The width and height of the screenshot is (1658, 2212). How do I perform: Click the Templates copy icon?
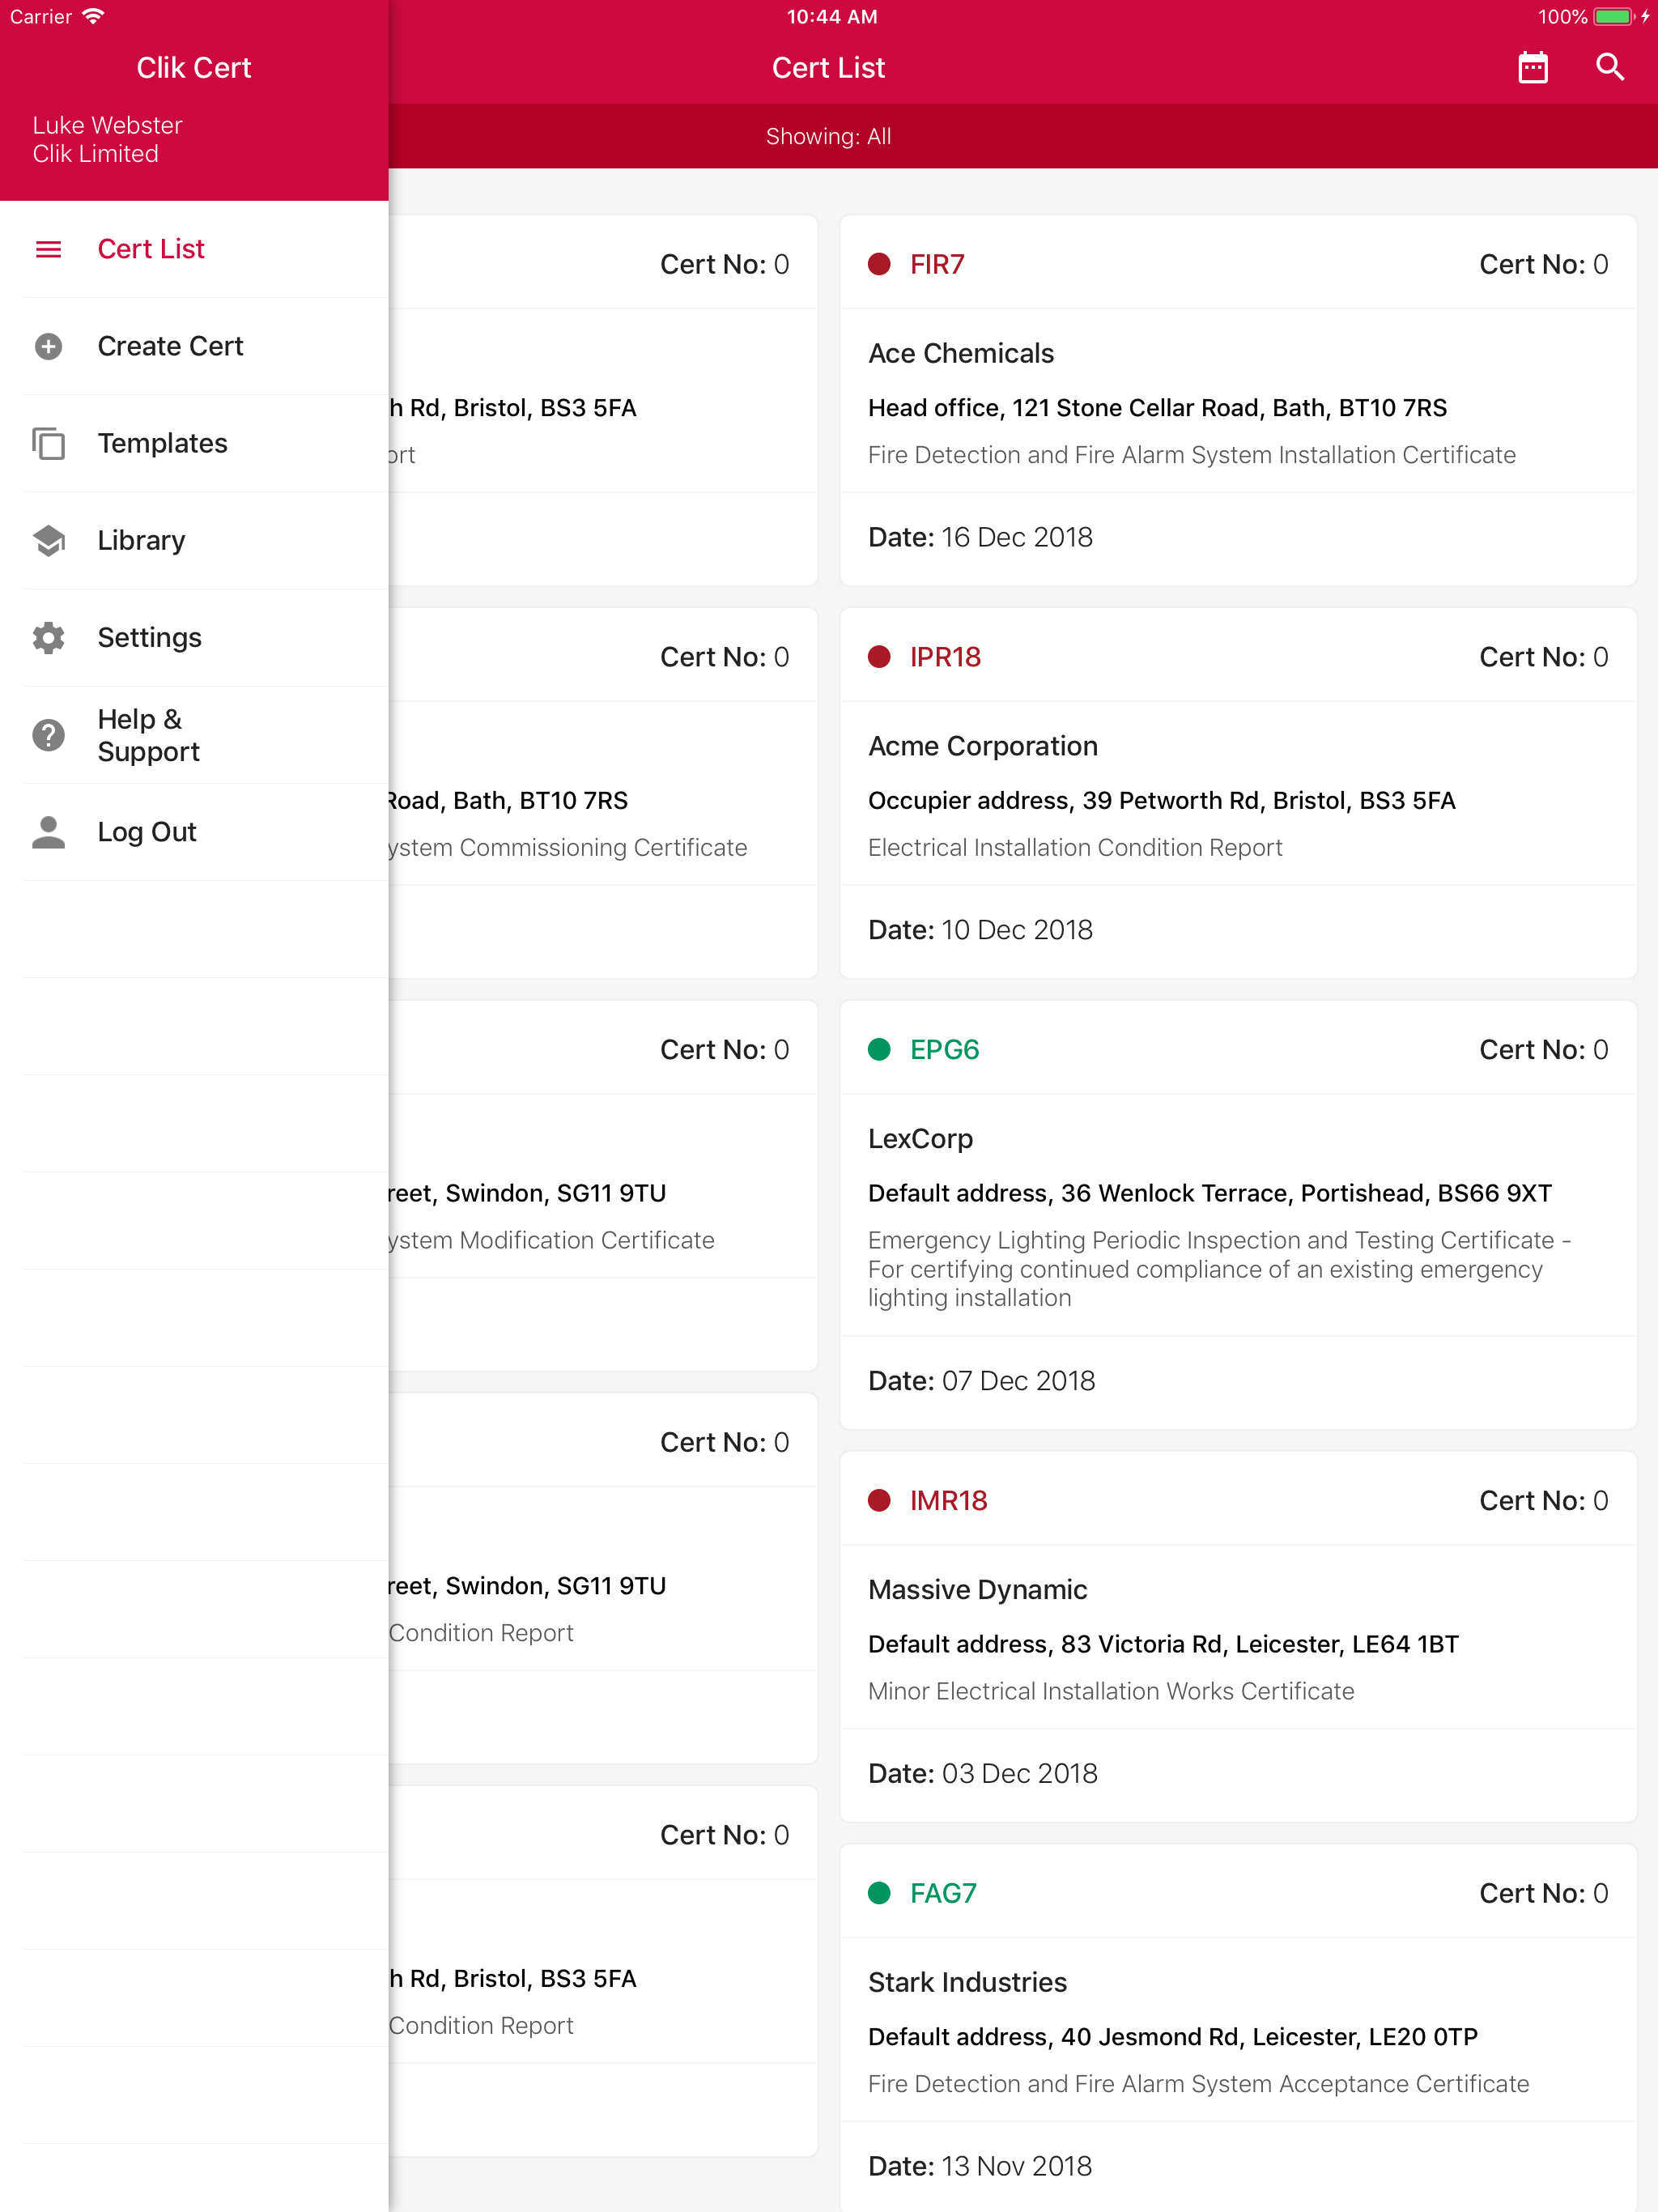(x=48, y=443)
